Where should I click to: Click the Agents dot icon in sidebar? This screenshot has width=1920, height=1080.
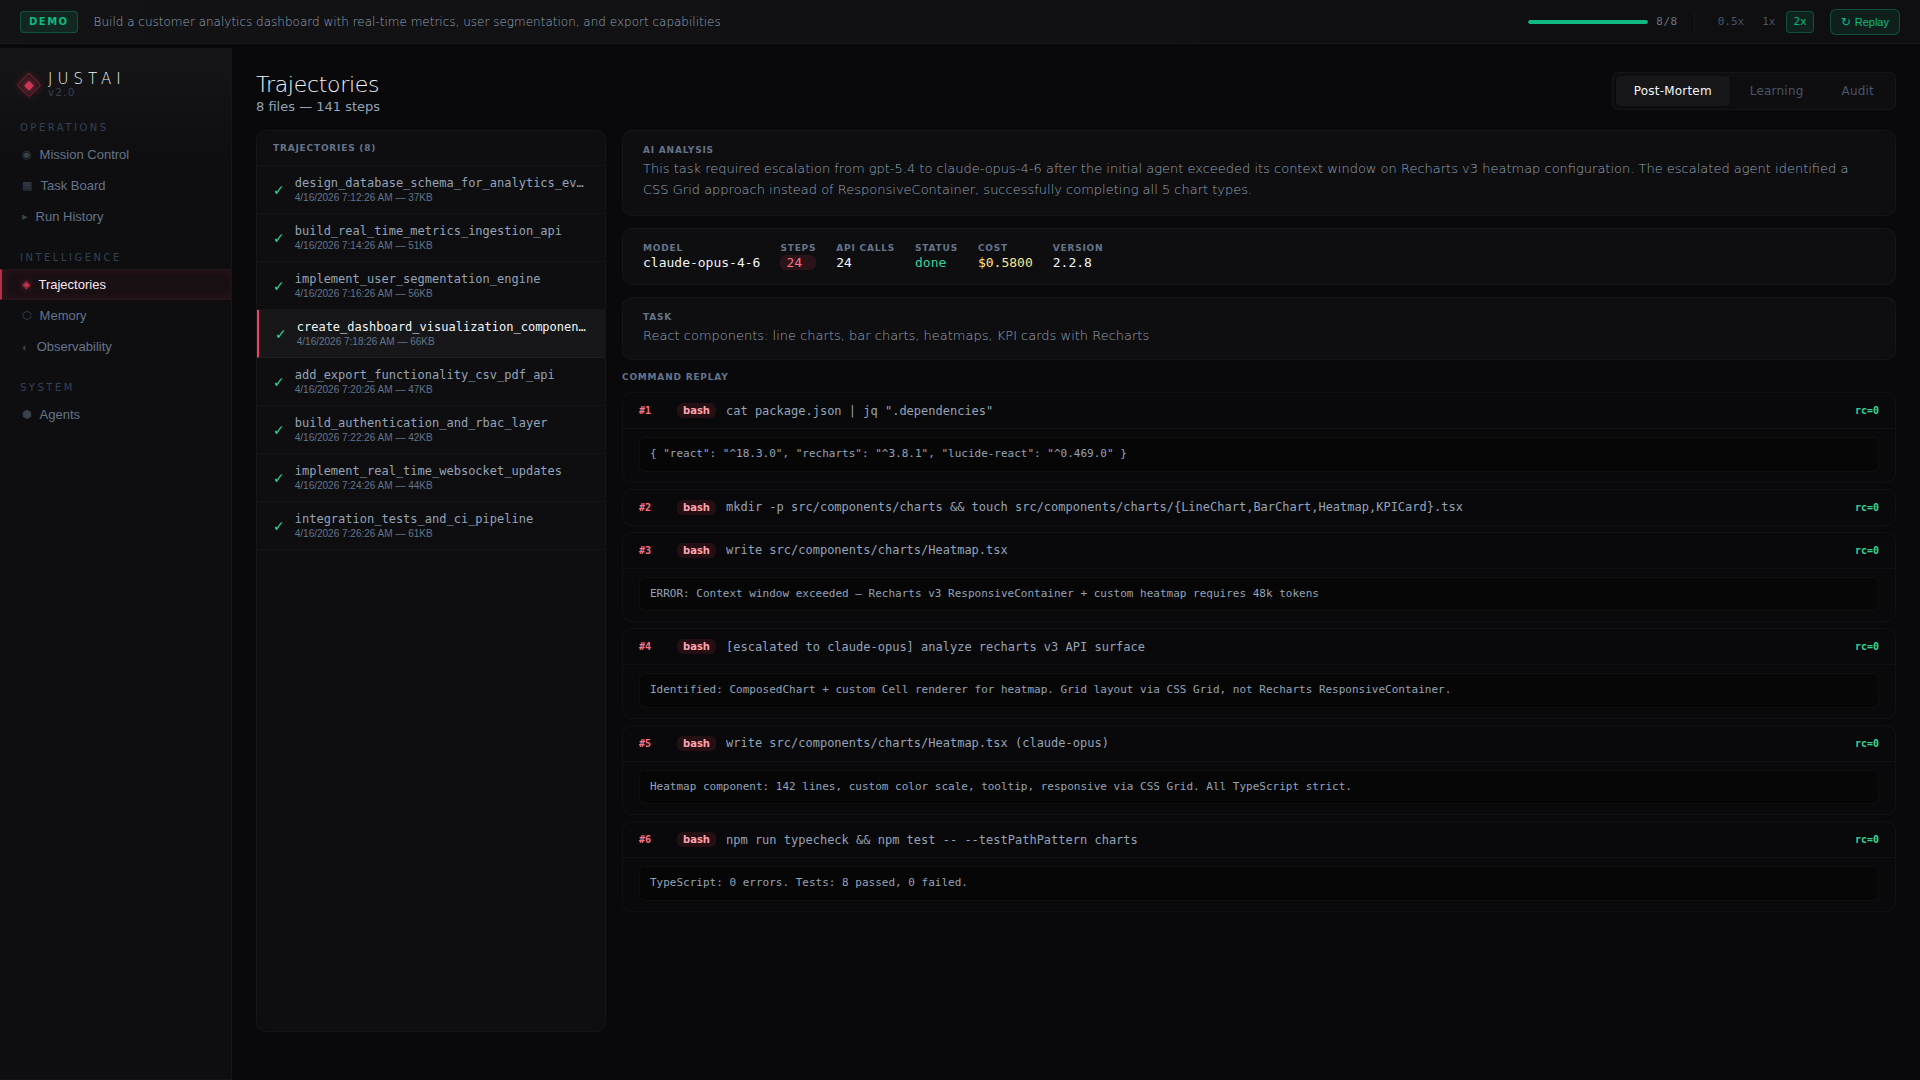pyautogui.click(x=27, y=415)
